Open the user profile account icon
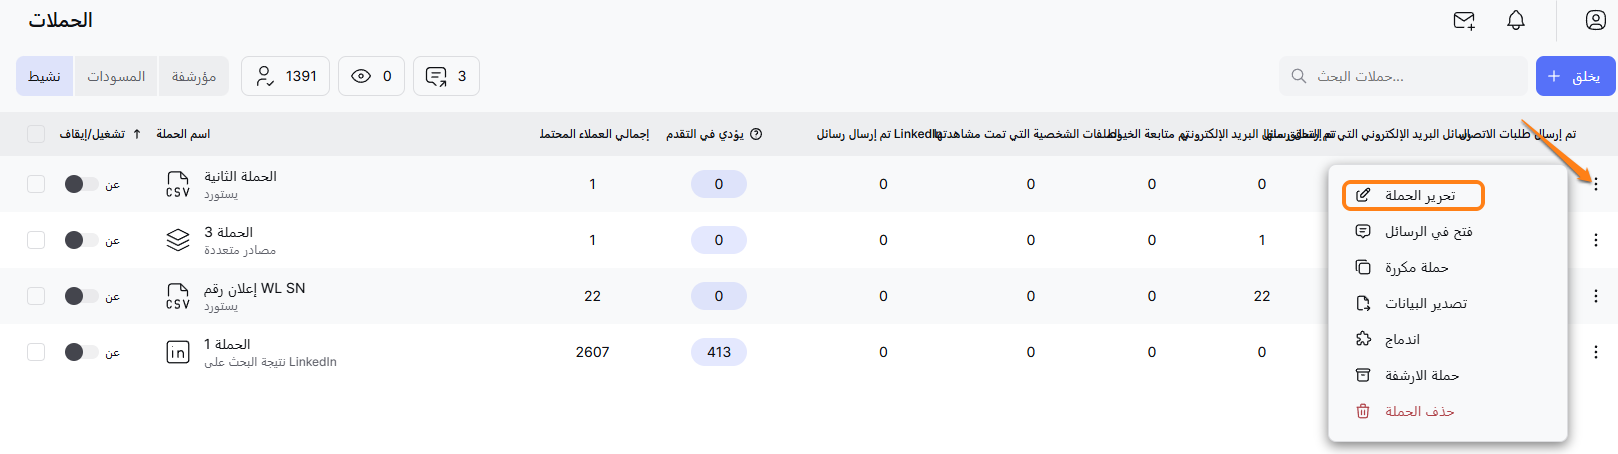Screen dimensions: 1618x454 (1596, 21)
